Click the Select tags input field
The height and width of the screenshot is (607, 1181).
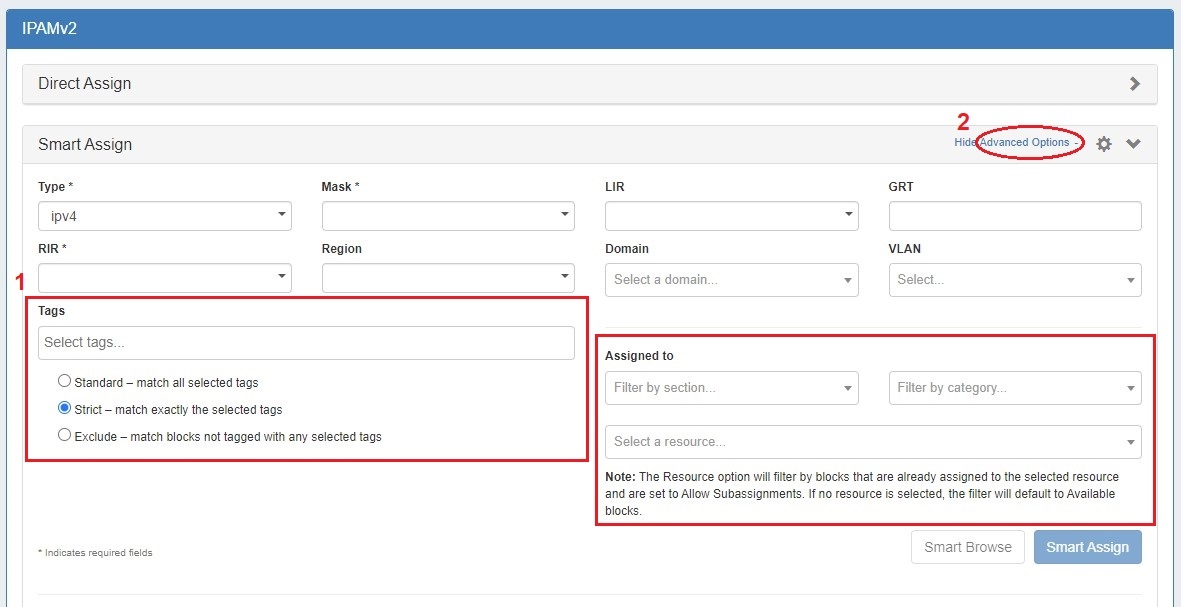point(306,343)
